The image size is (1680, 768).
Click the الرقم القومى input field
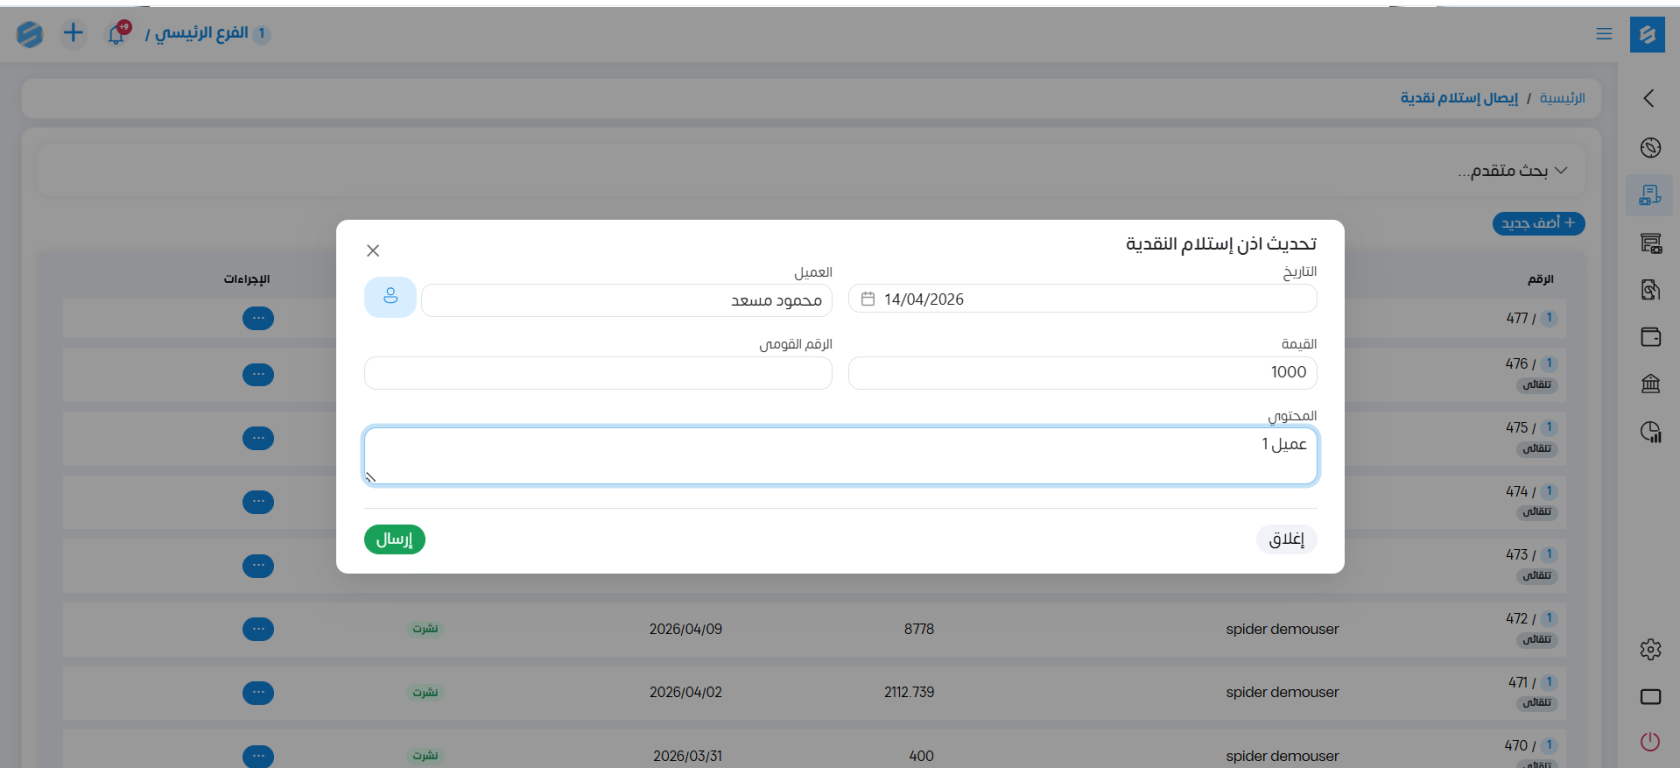click(598, 373)
